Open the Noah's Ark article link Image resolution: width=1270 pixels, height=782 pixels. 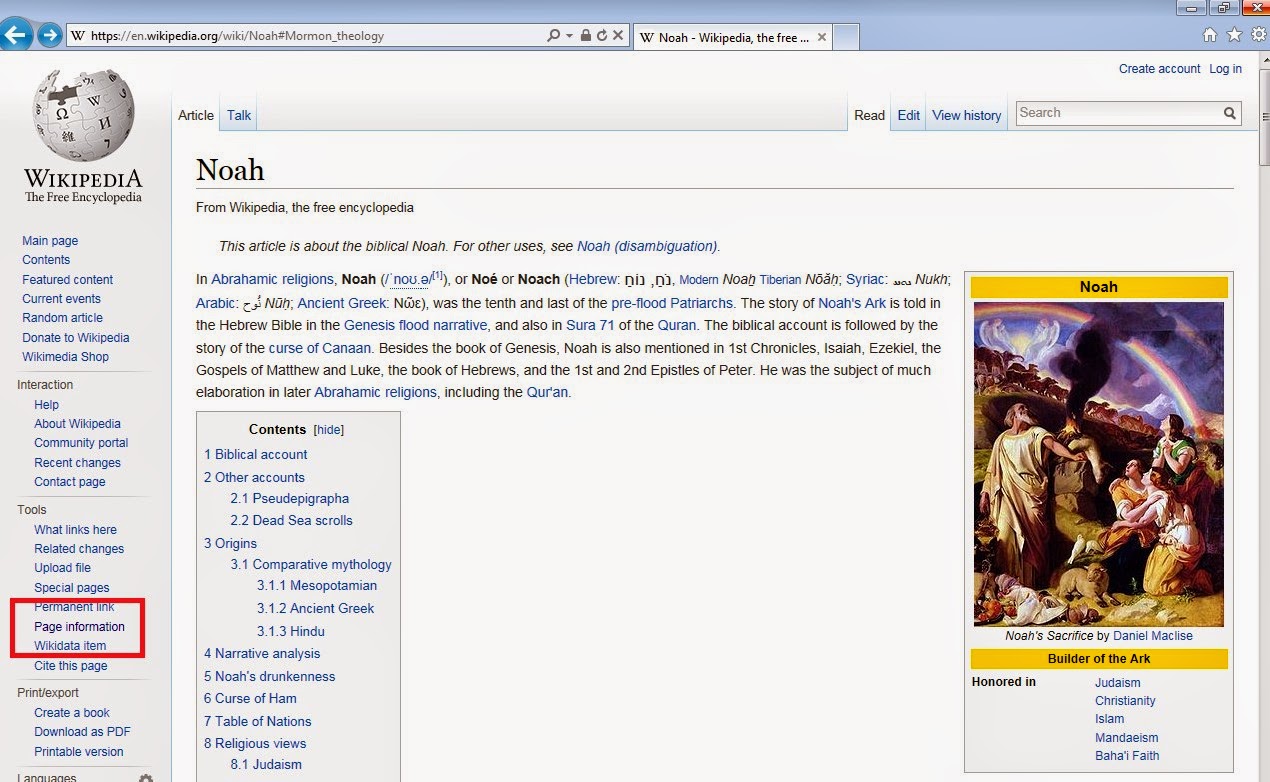853,303
